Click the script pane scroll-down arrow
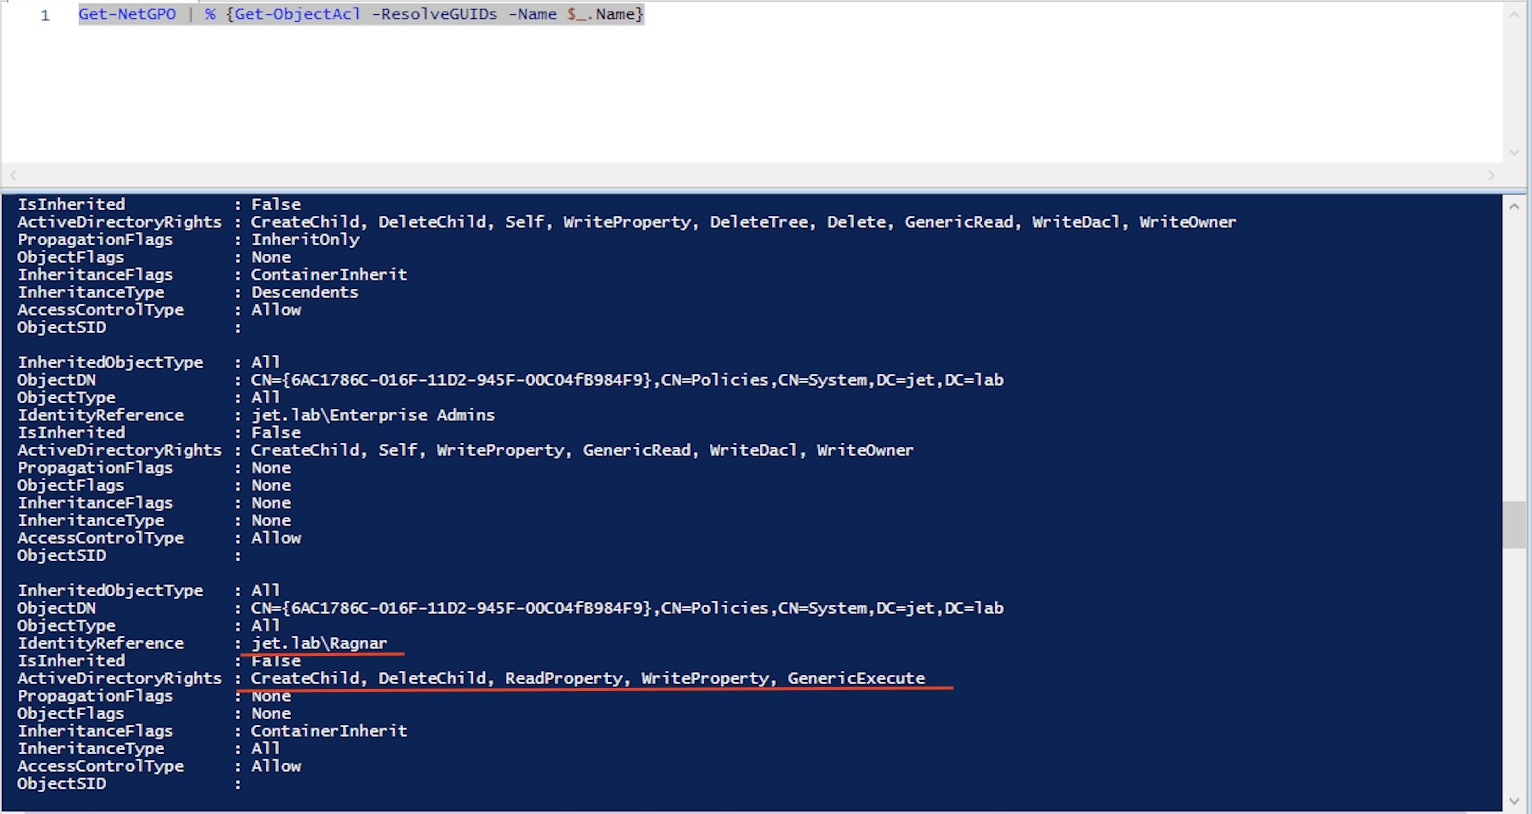 click(x=1514, y=152)
